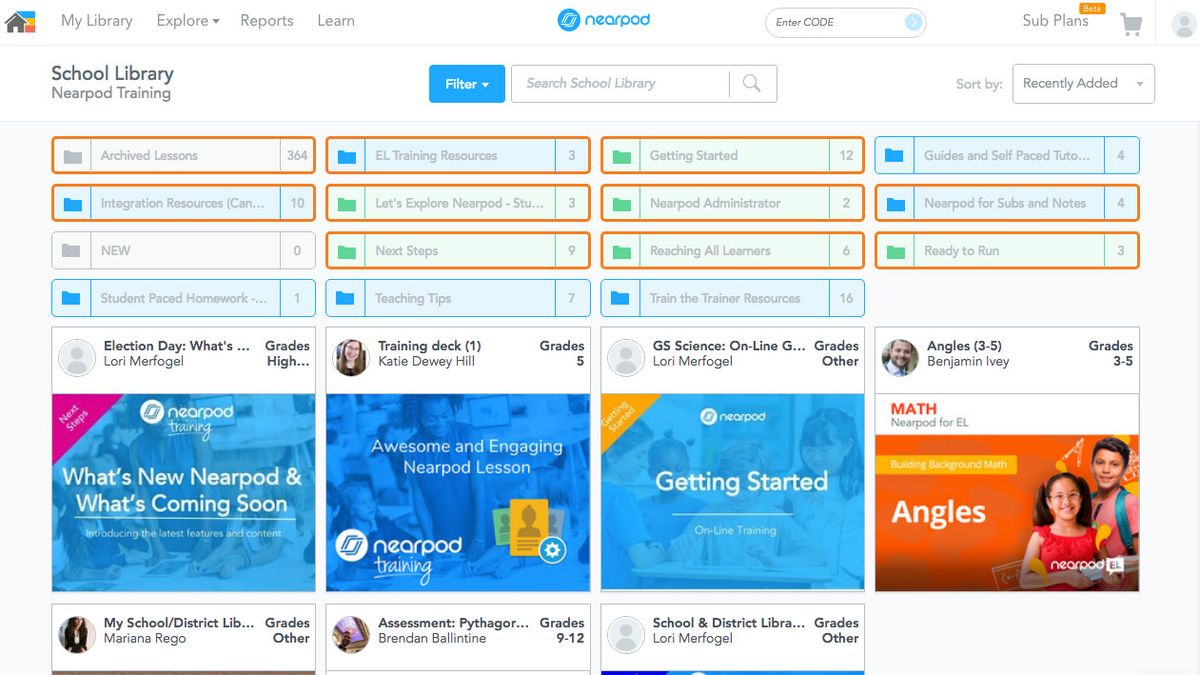
Task: Open the shopping cart
Action: [x=1131, y=22]
